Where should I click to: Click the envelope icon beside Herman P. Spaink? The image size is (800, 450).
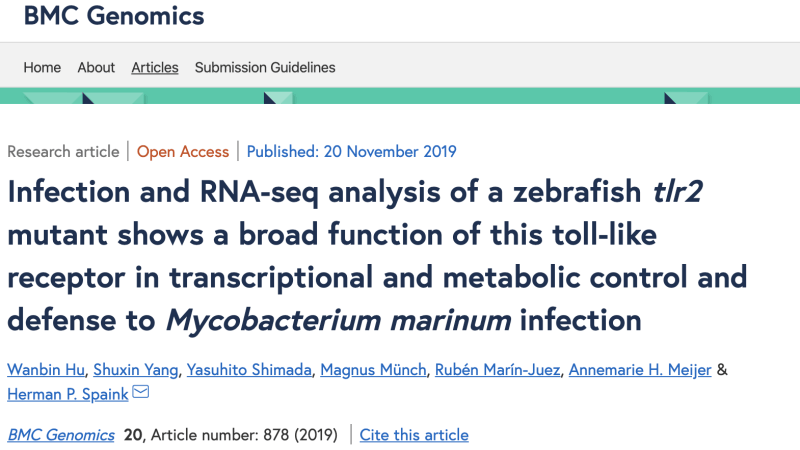pos(140,392)
